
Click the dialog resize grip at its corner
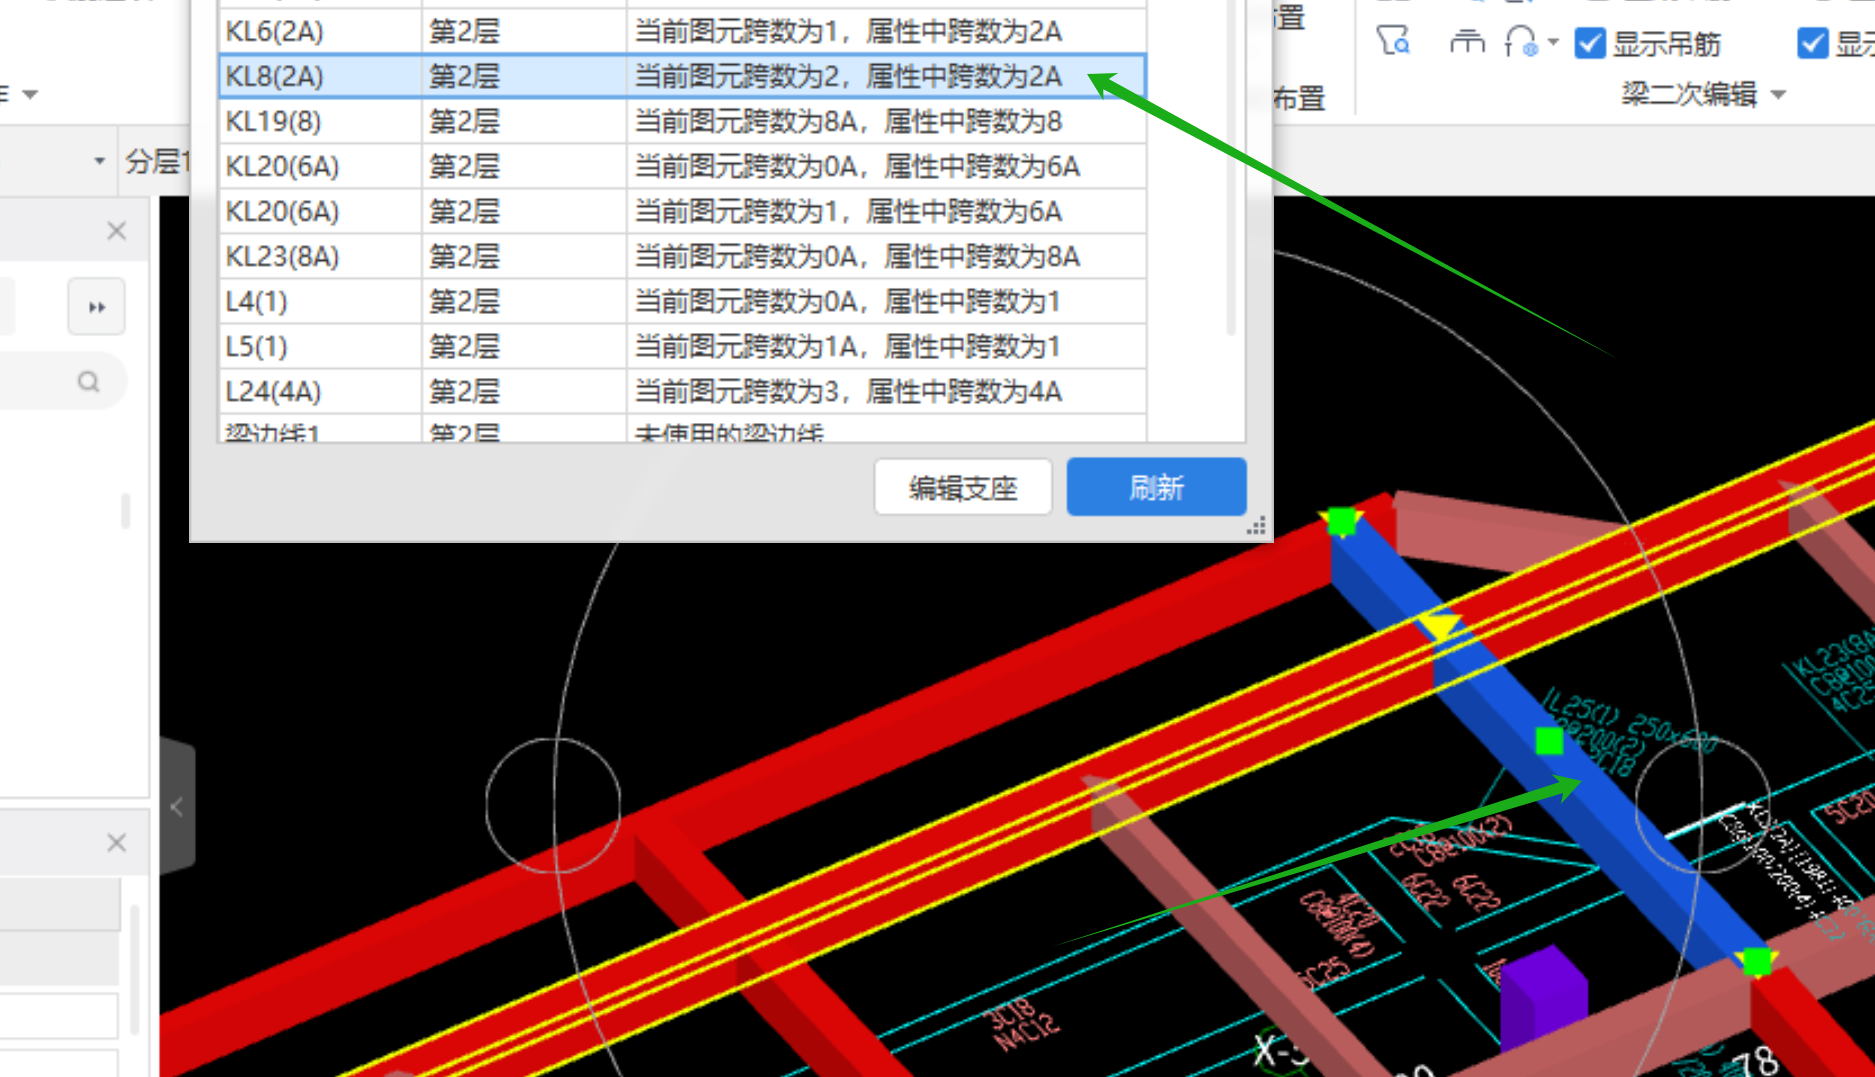tap(1256, 527)
